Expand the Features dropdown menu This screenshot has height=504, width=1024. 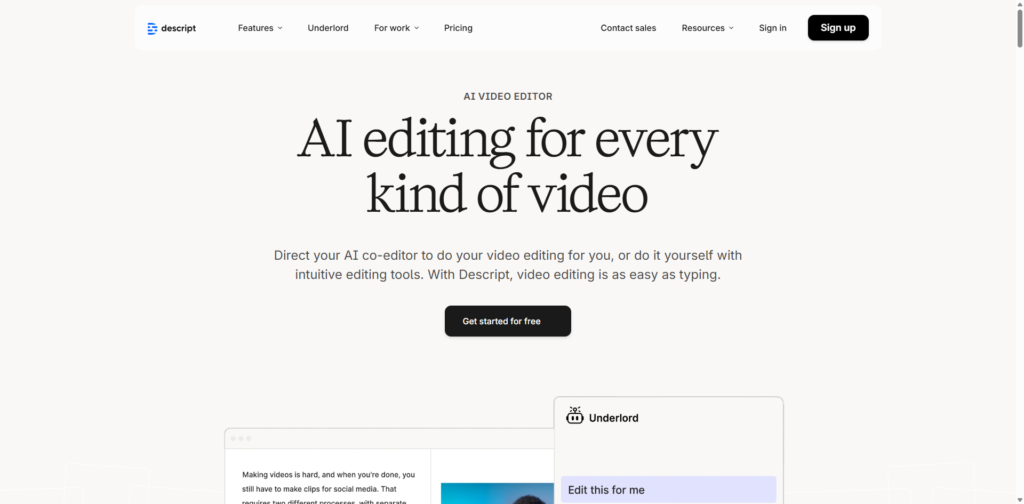[260, 28]
